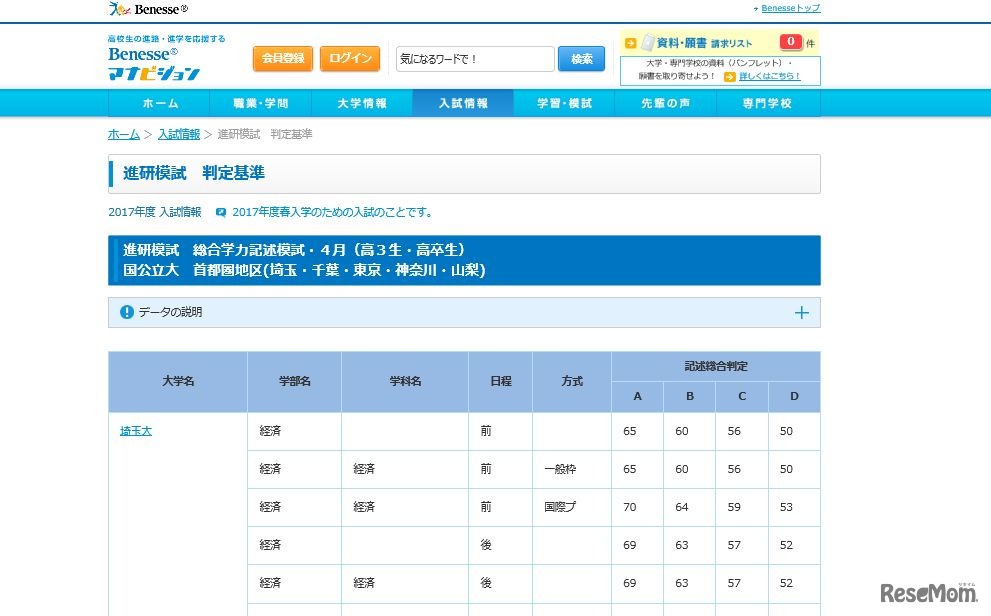This screenshot has height=616, width=991.
Task: Click the 2017年度 入試情報 label
Action: 155,212
